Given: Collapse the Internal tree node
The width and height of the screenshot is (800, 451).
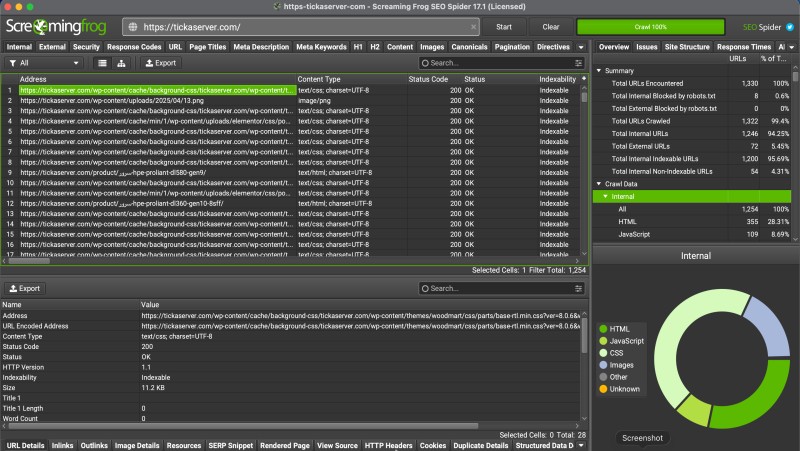Looking at the screenshot, I should click(606, 196).
